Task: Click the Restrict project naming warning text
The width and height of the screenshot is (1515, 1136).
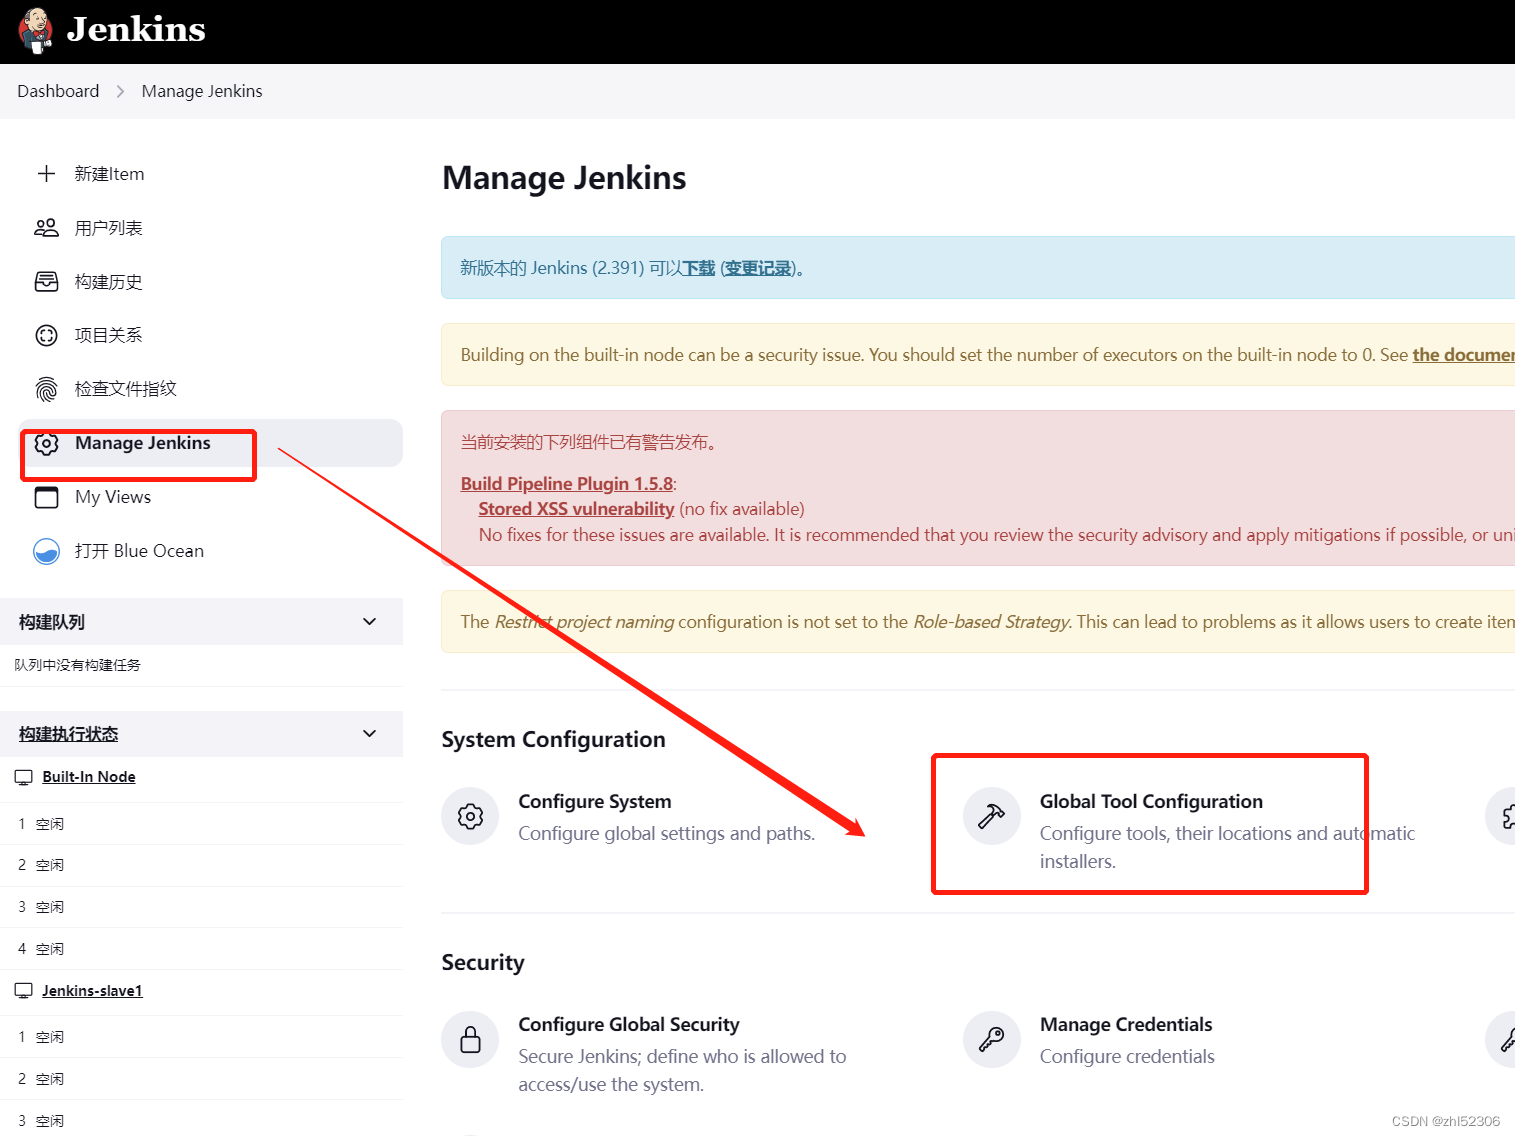Action: (988, 622)
